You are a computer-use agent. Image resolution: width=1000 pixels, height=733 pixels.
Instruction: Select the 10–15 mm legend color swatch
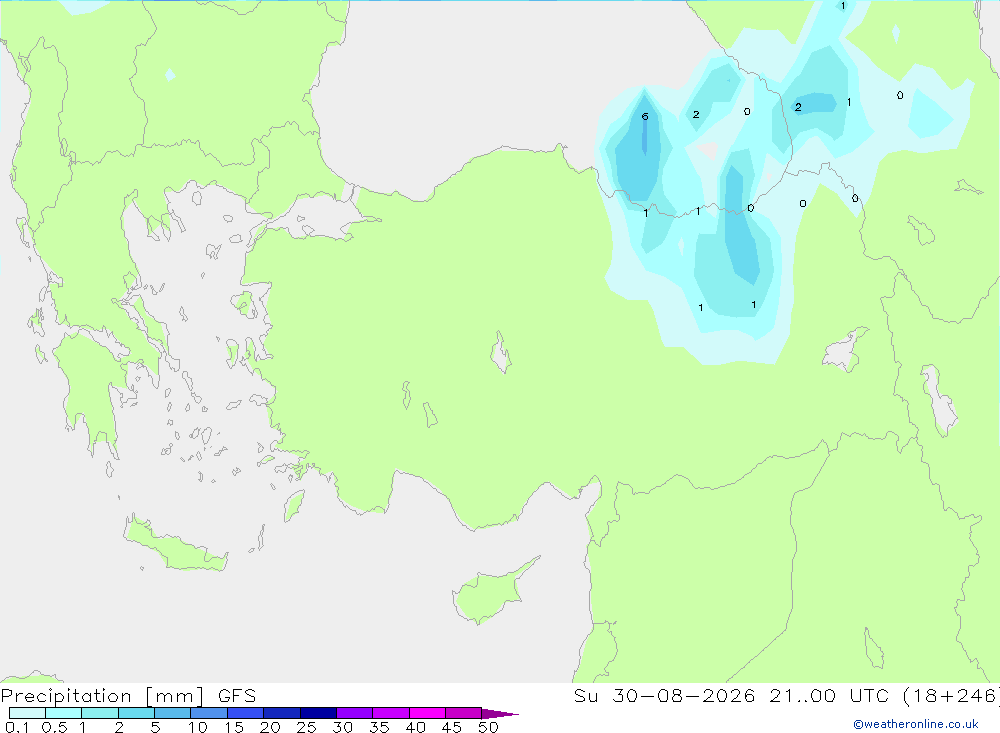coord(209,713)
